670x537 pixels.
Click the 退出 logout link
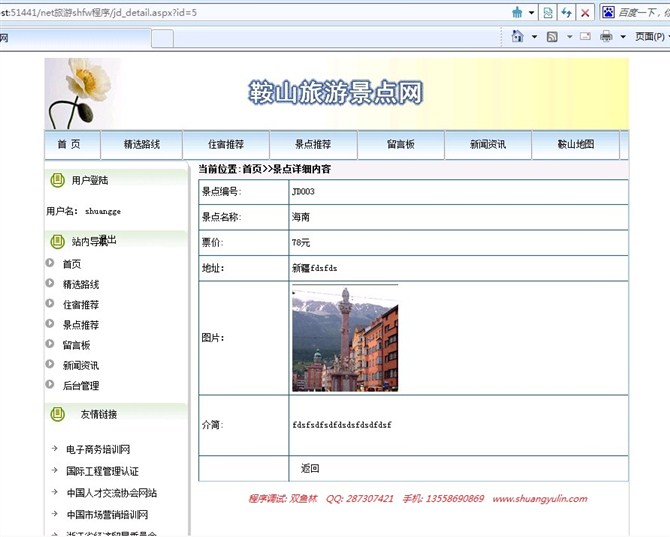tap(108, 240)
